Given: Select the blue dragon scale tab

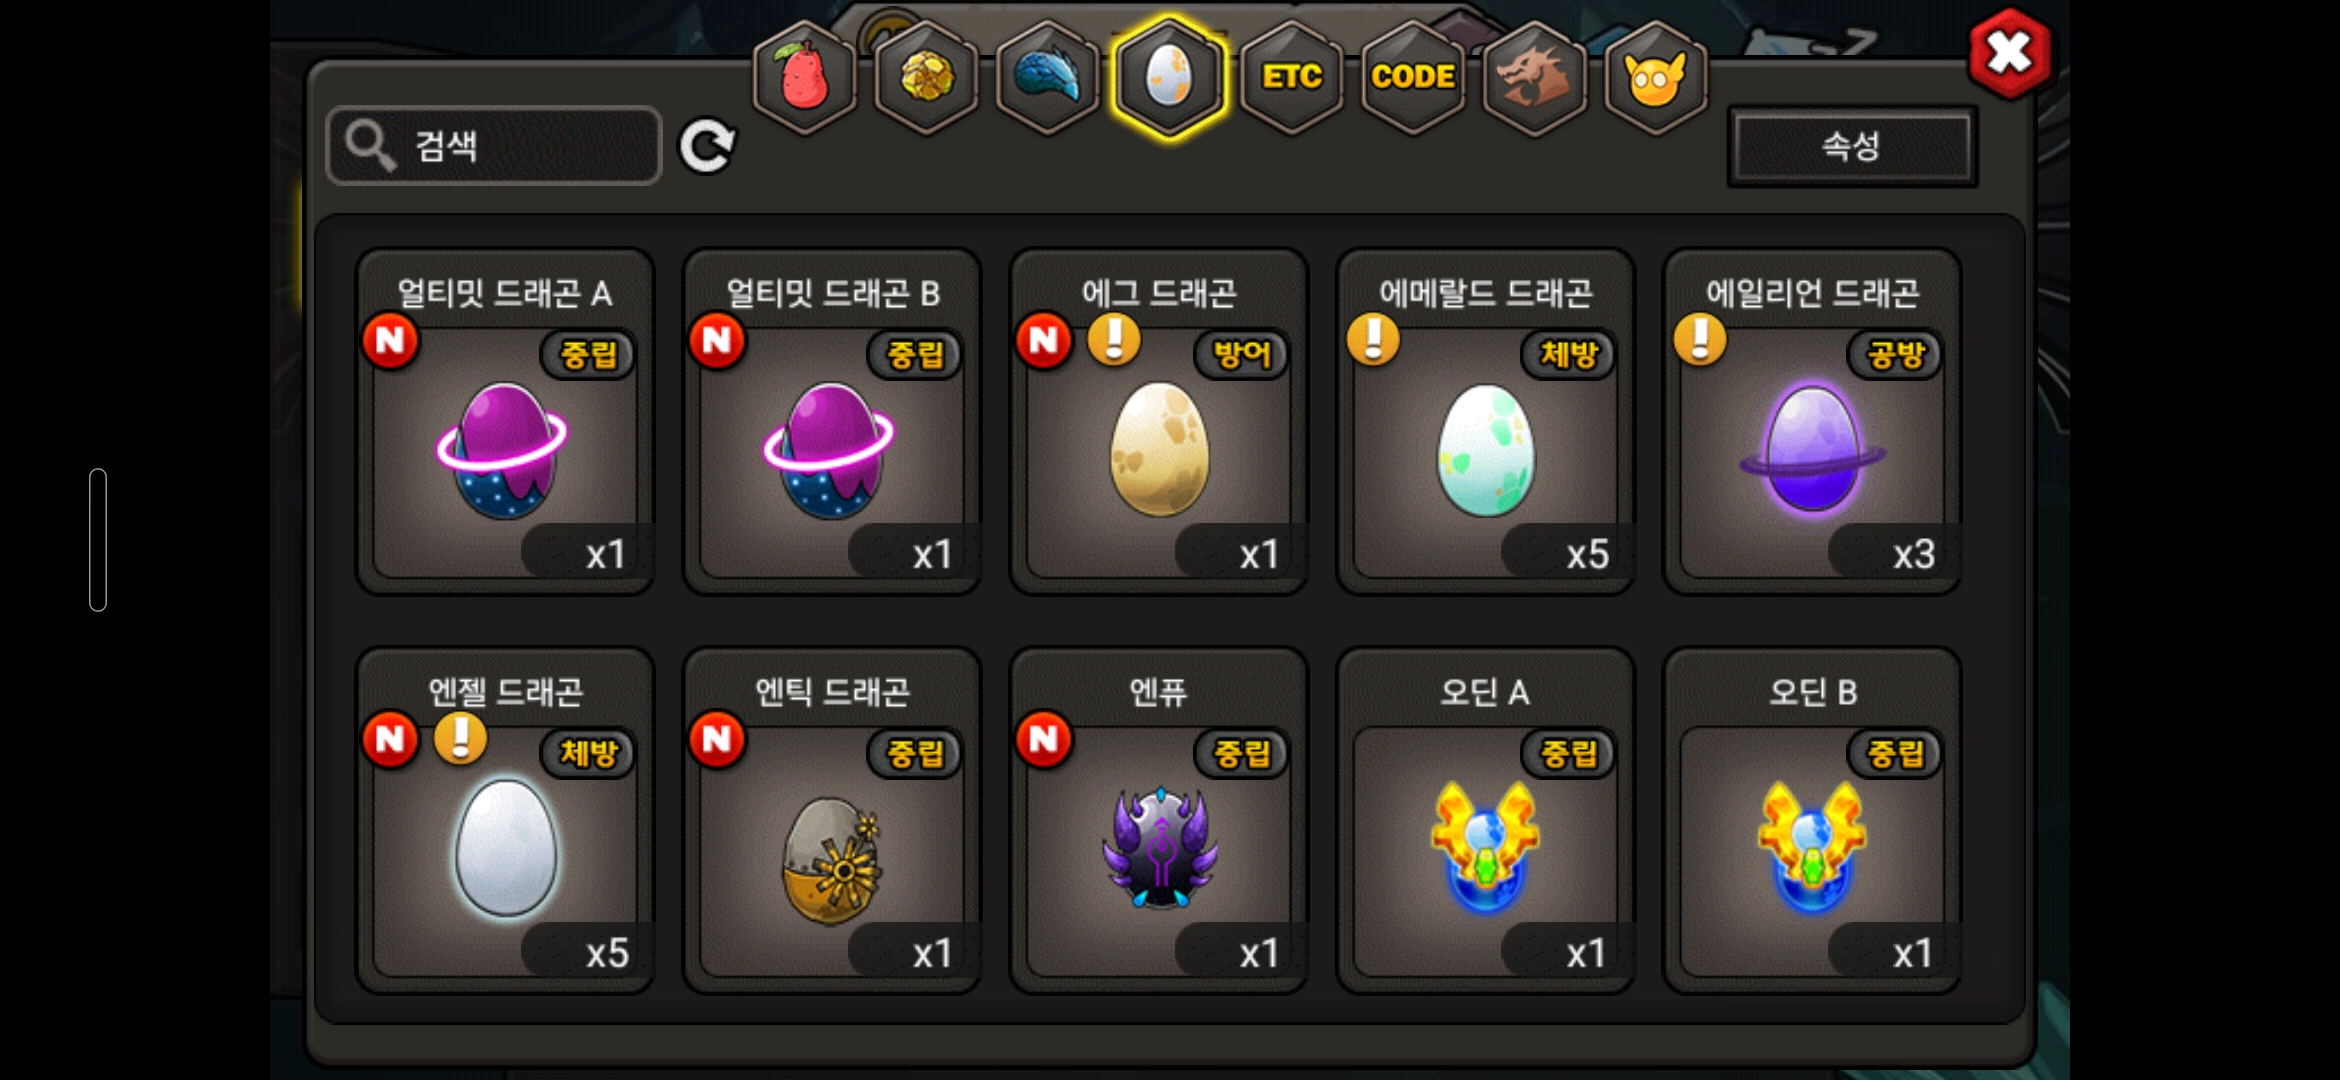Looking at the screenshot, I should click(x=1048, y=77).
